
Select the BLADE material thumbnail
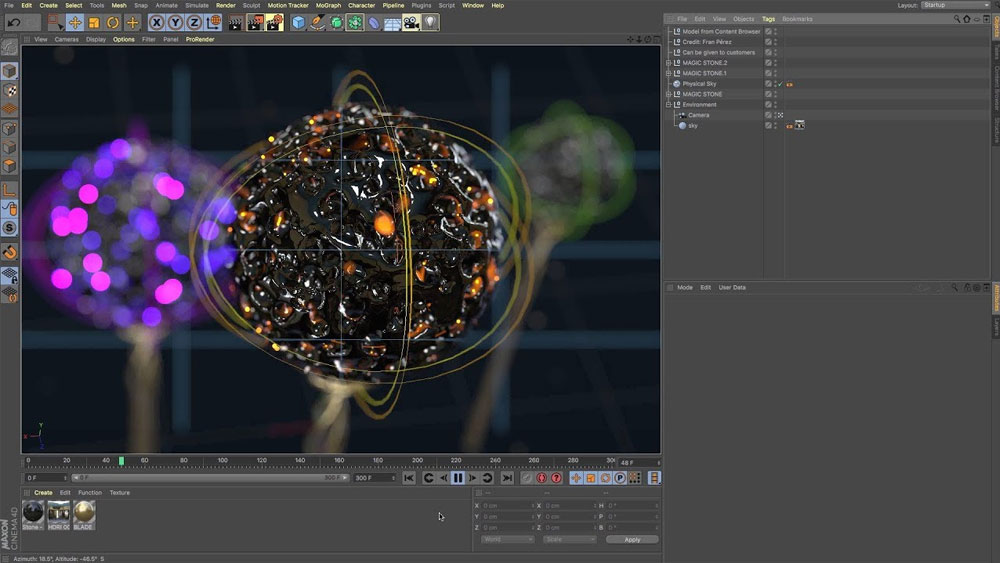tap(84, 515)
